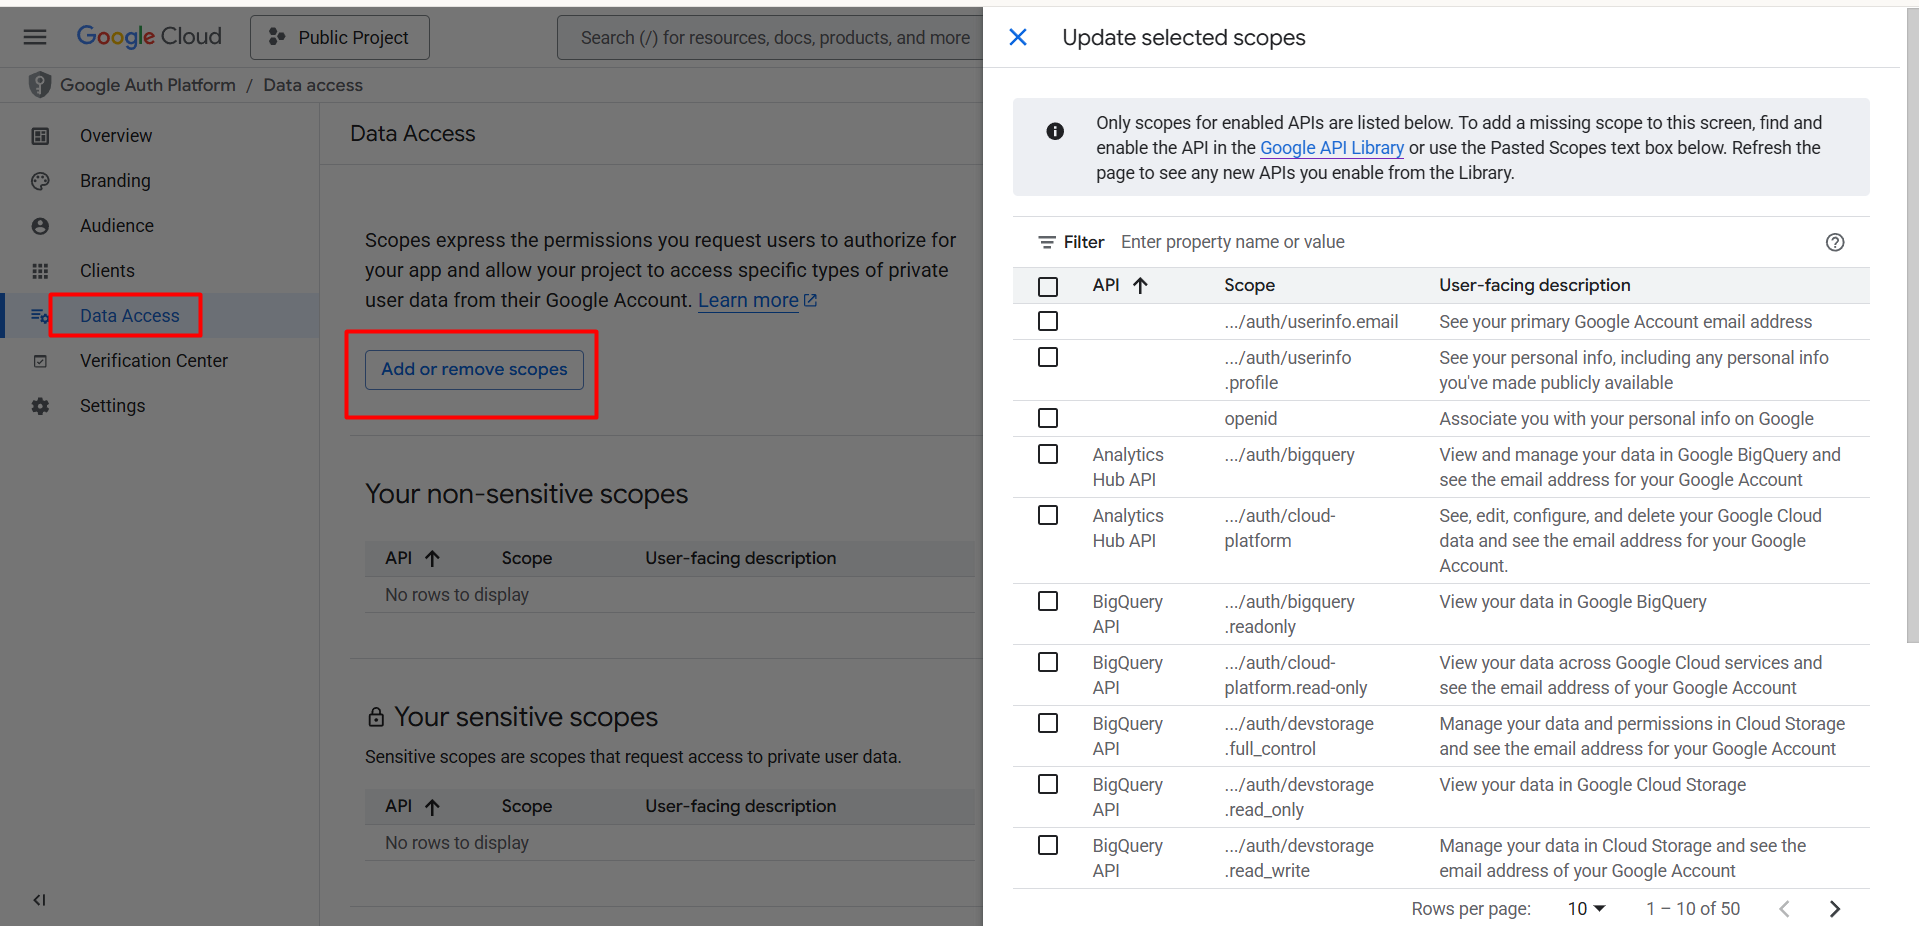The image size is (1919, 926).
Task: Go to next page of scopes
Action: click(x=1834, y=909)
